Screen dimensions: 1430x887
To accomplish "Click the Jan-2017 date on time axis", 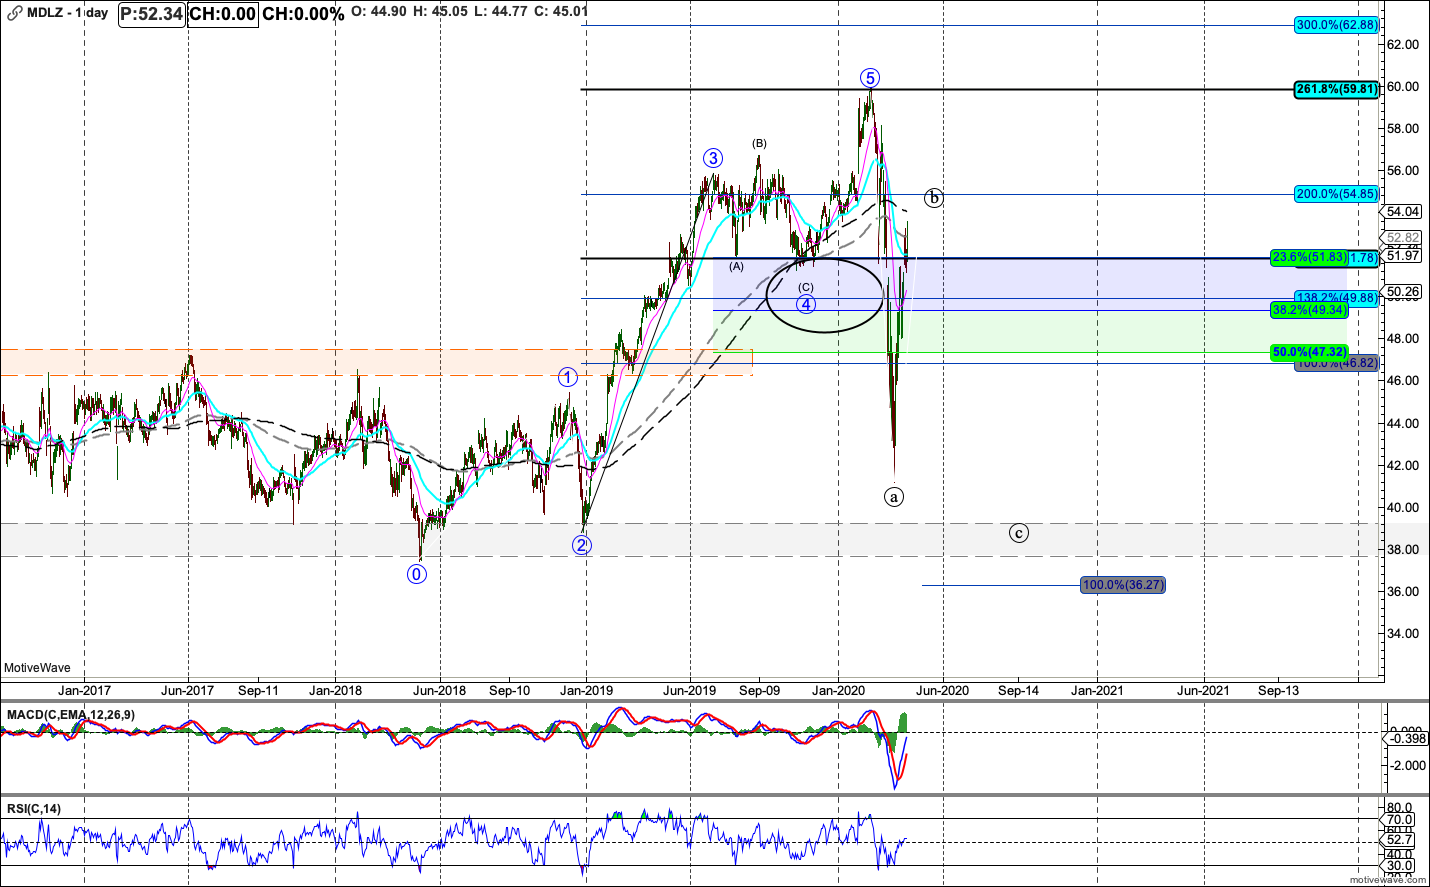I will pos(85,691).
